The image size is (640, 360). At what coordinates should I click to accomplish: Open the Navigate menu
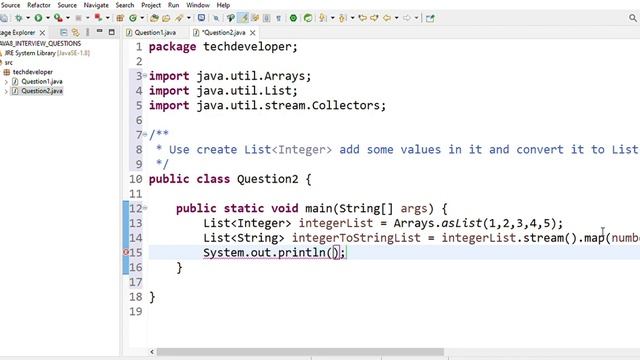click(x=96, y=5)
